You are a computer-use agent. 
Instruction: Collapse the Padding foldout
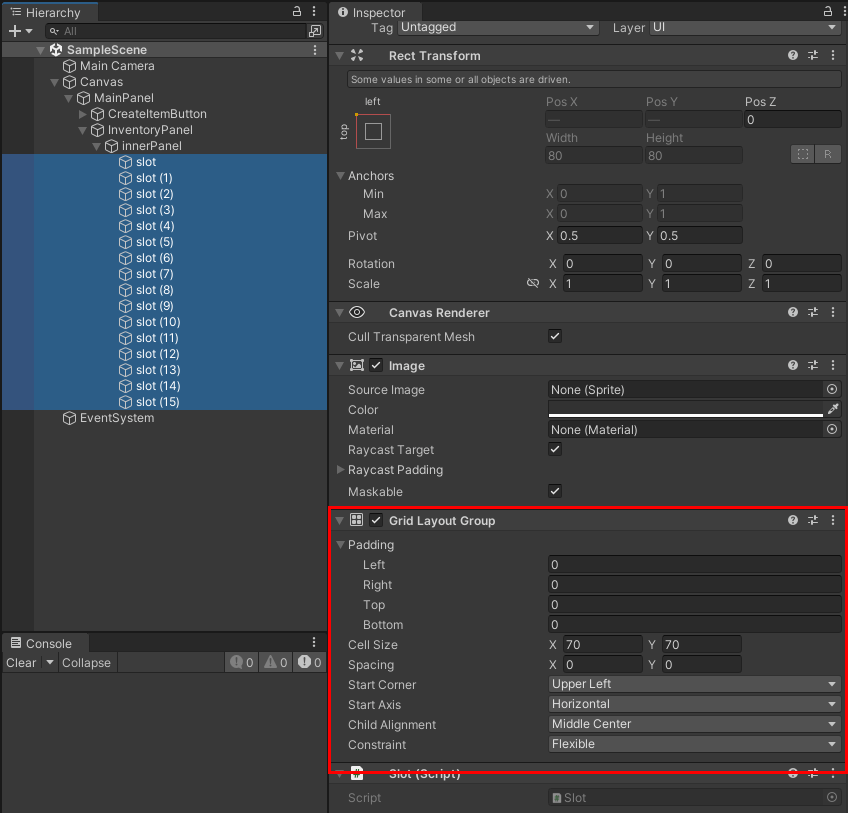340,545
